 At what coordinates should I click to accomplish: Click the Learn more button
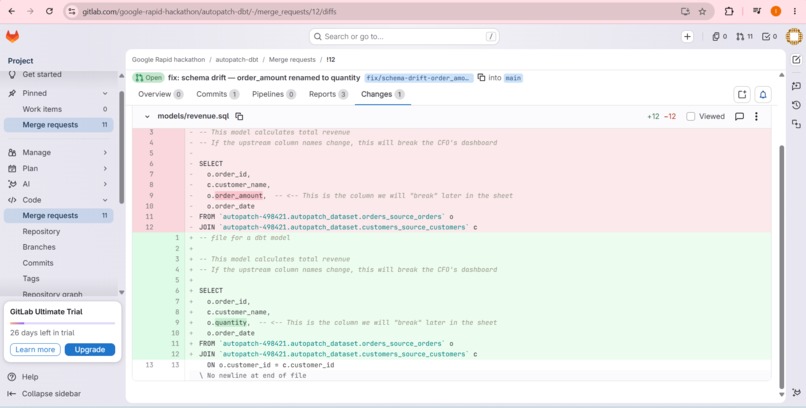tap(35, 349)
